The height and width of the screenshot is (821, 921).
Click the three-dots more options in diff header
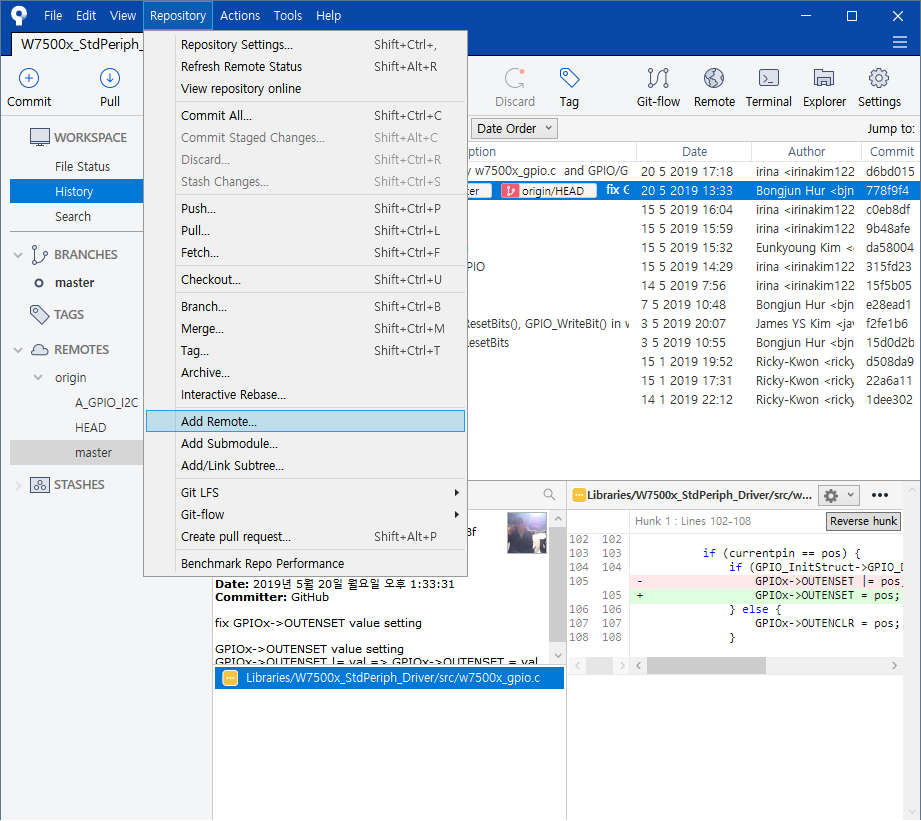[879, 495]
